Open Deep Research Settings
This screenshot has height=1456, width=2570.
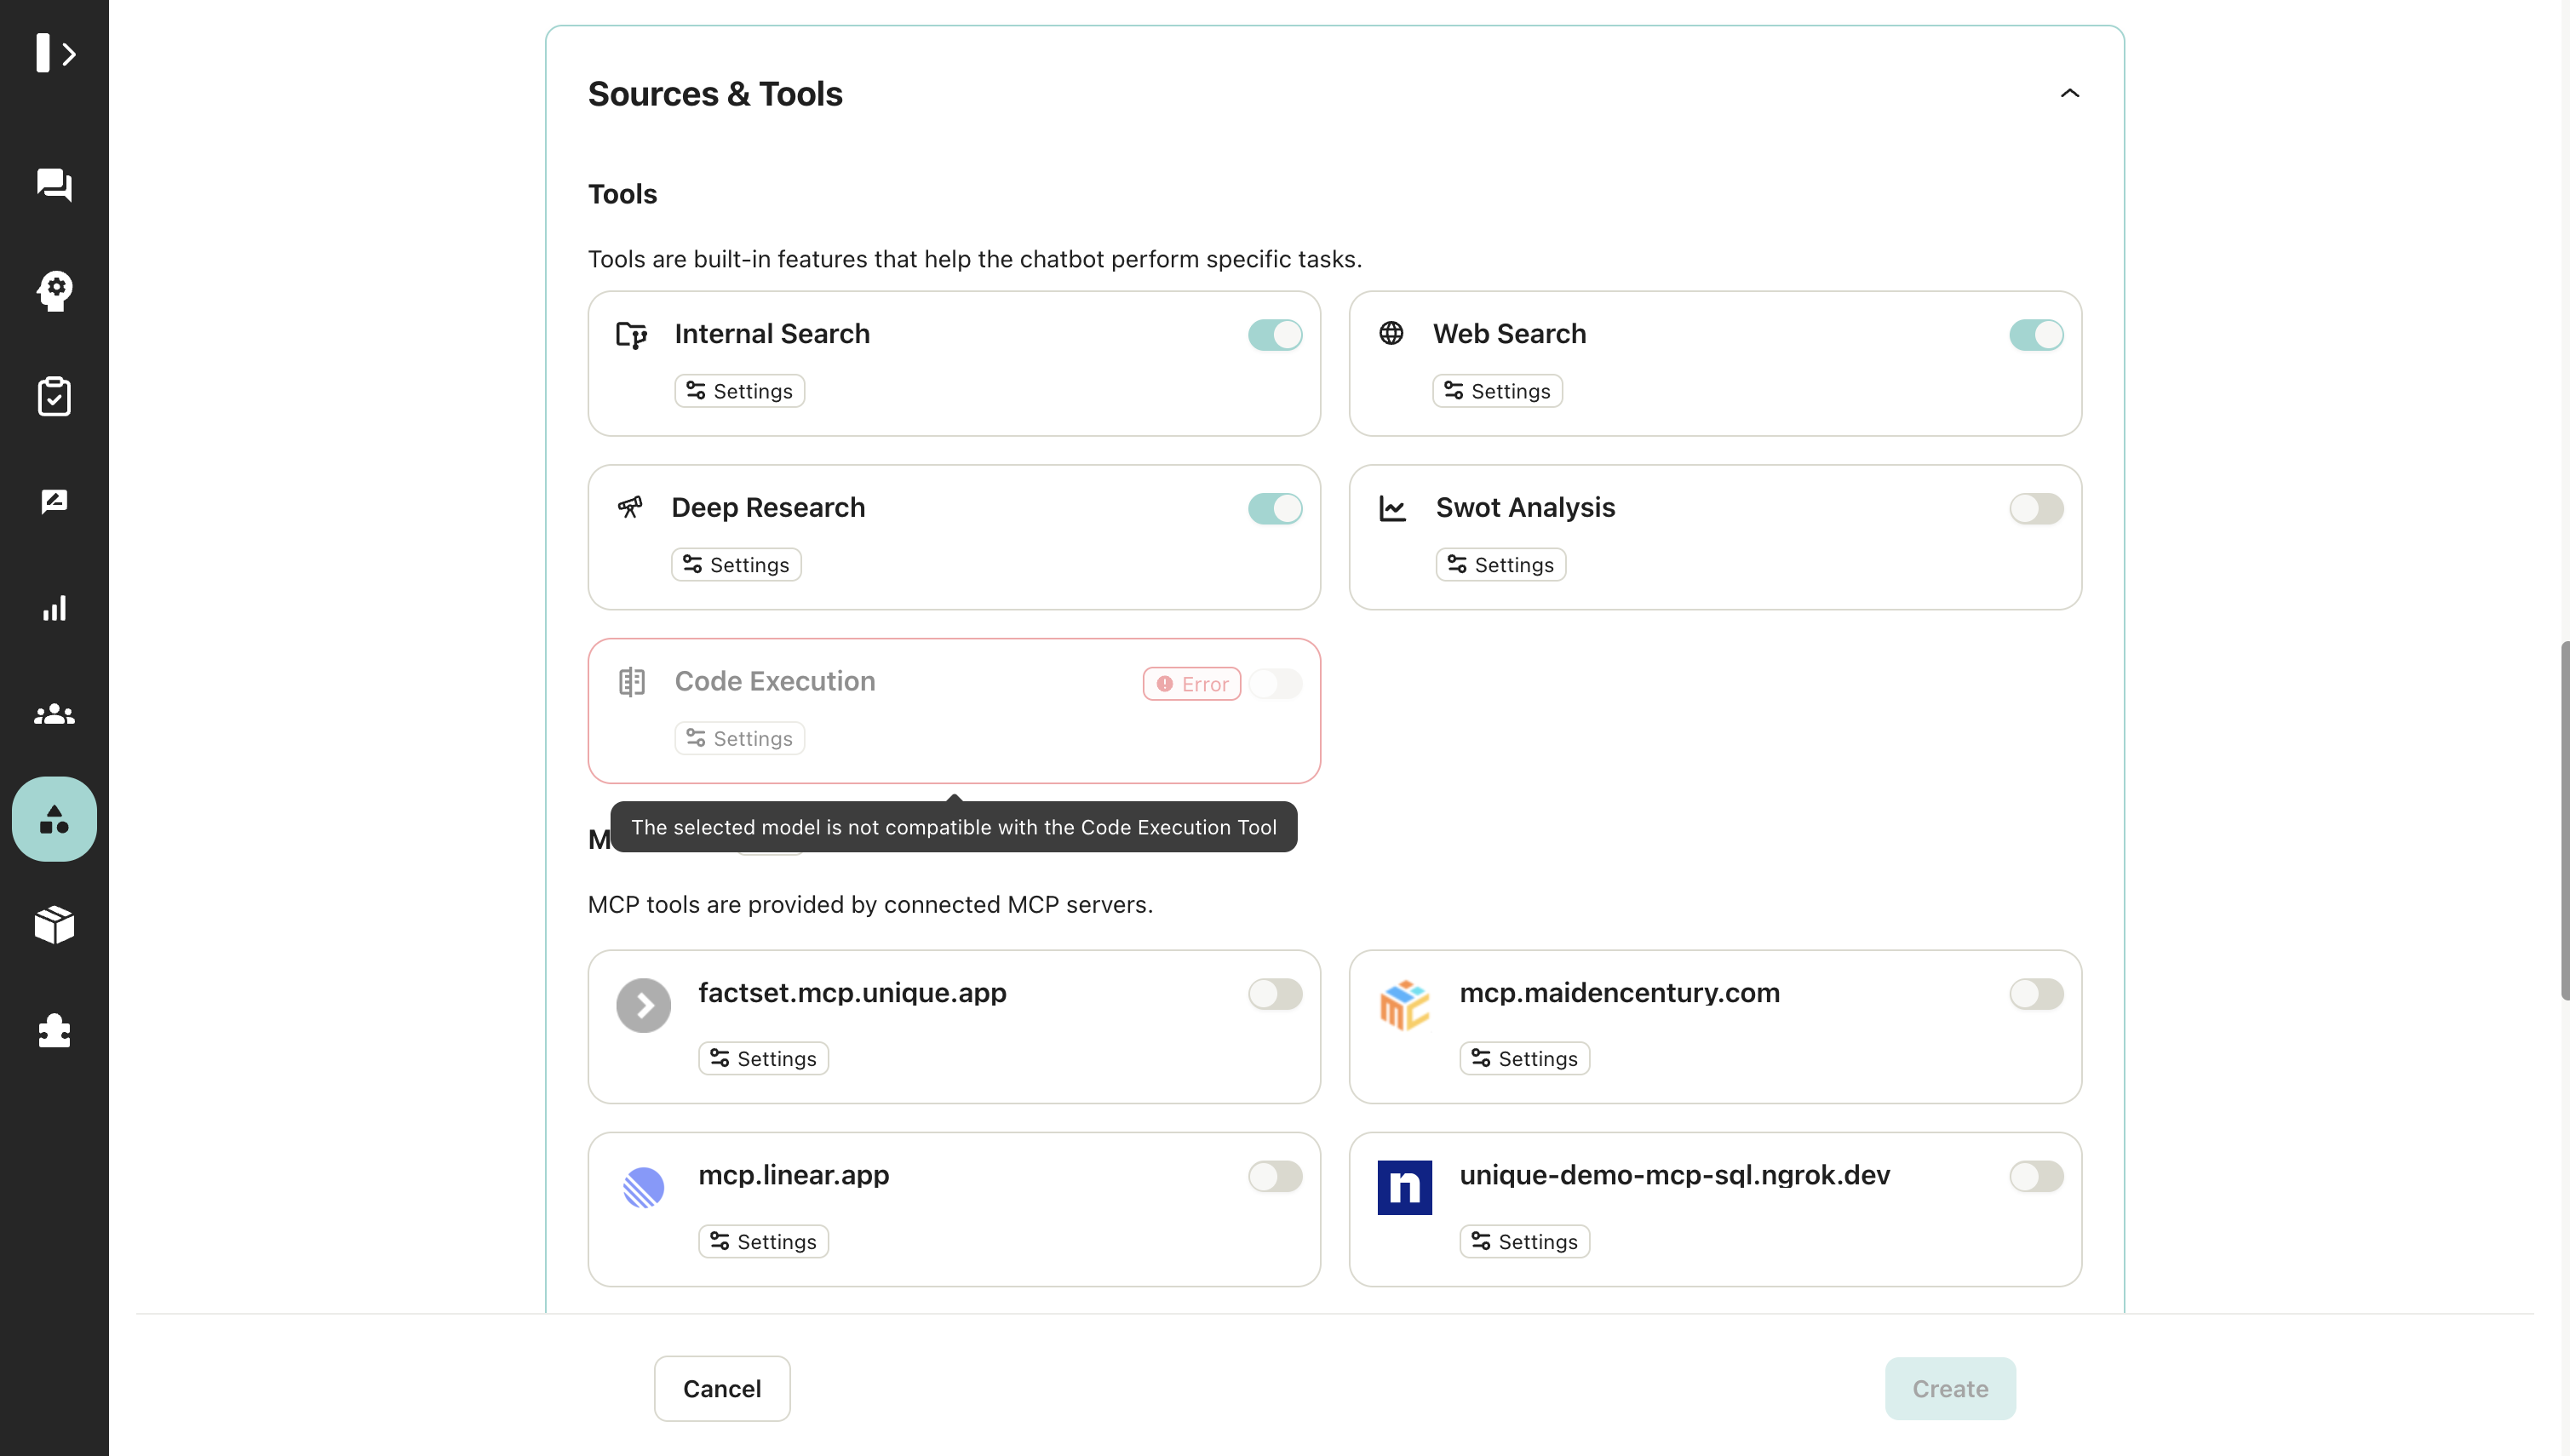[736, 565]
